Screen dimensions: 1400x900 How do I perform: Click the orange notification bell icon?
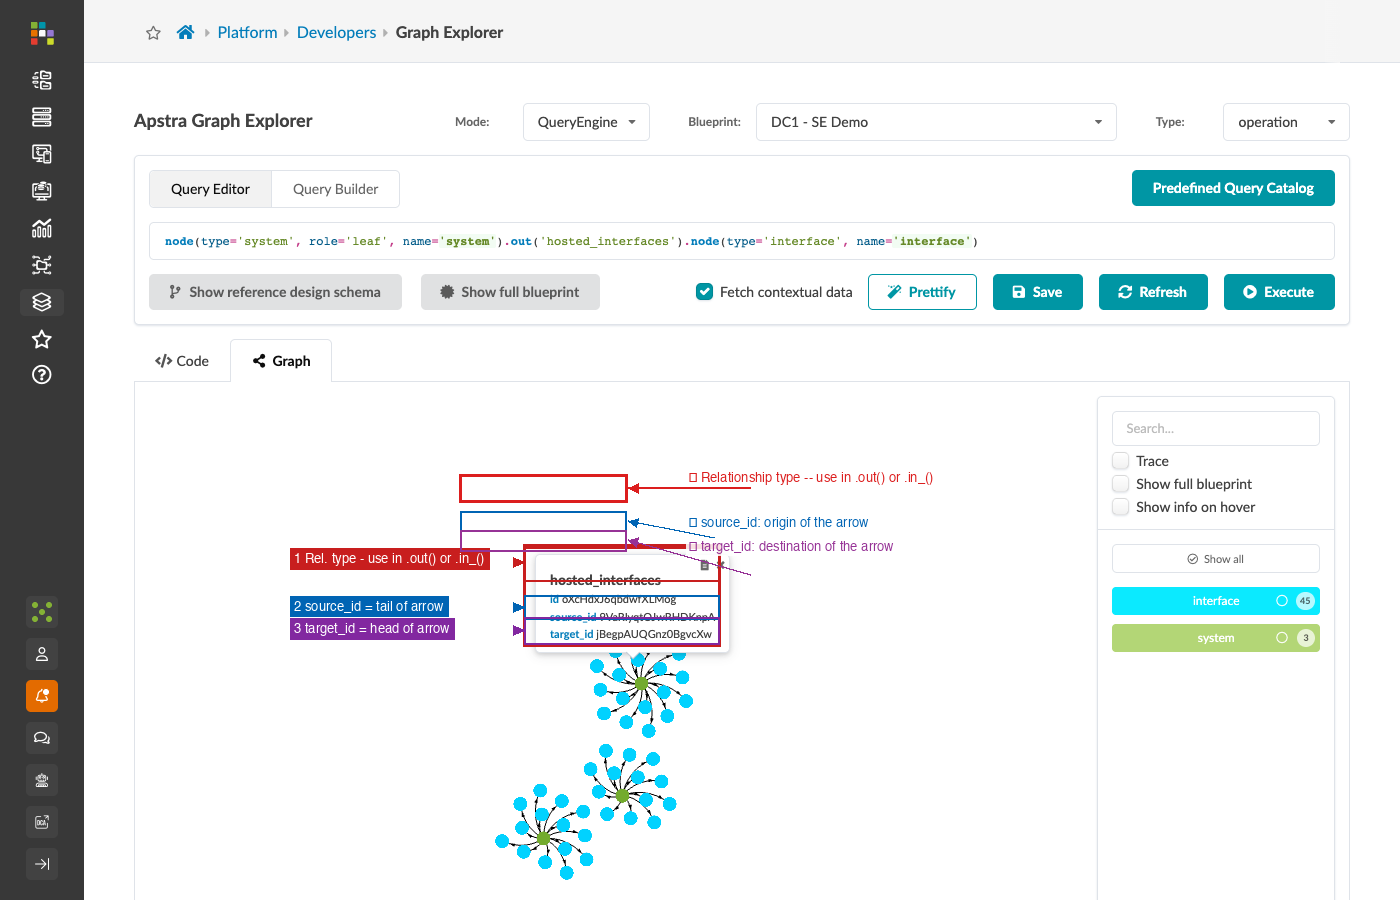42,696
